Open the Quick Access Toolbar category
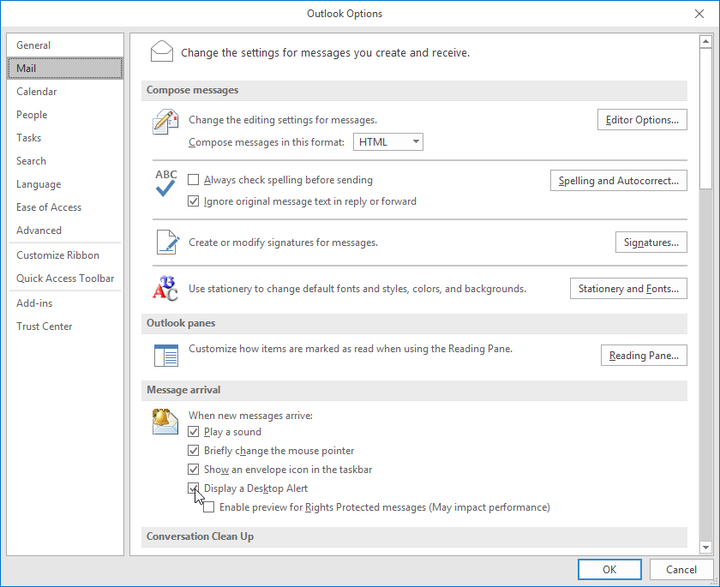 pyautogui.click(x=65, y=278)
